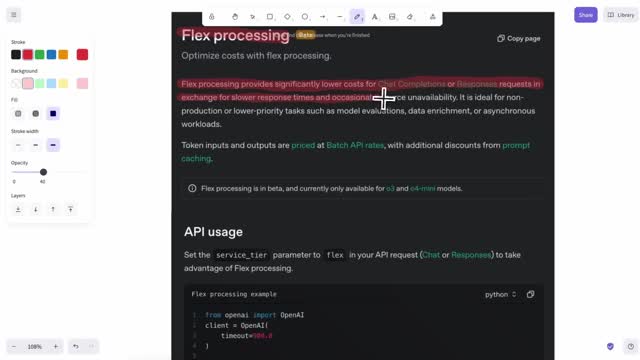This screenshot has width=640, height=360.
Task: Choose pink background swatch in palette row
Action: [28, 83]
